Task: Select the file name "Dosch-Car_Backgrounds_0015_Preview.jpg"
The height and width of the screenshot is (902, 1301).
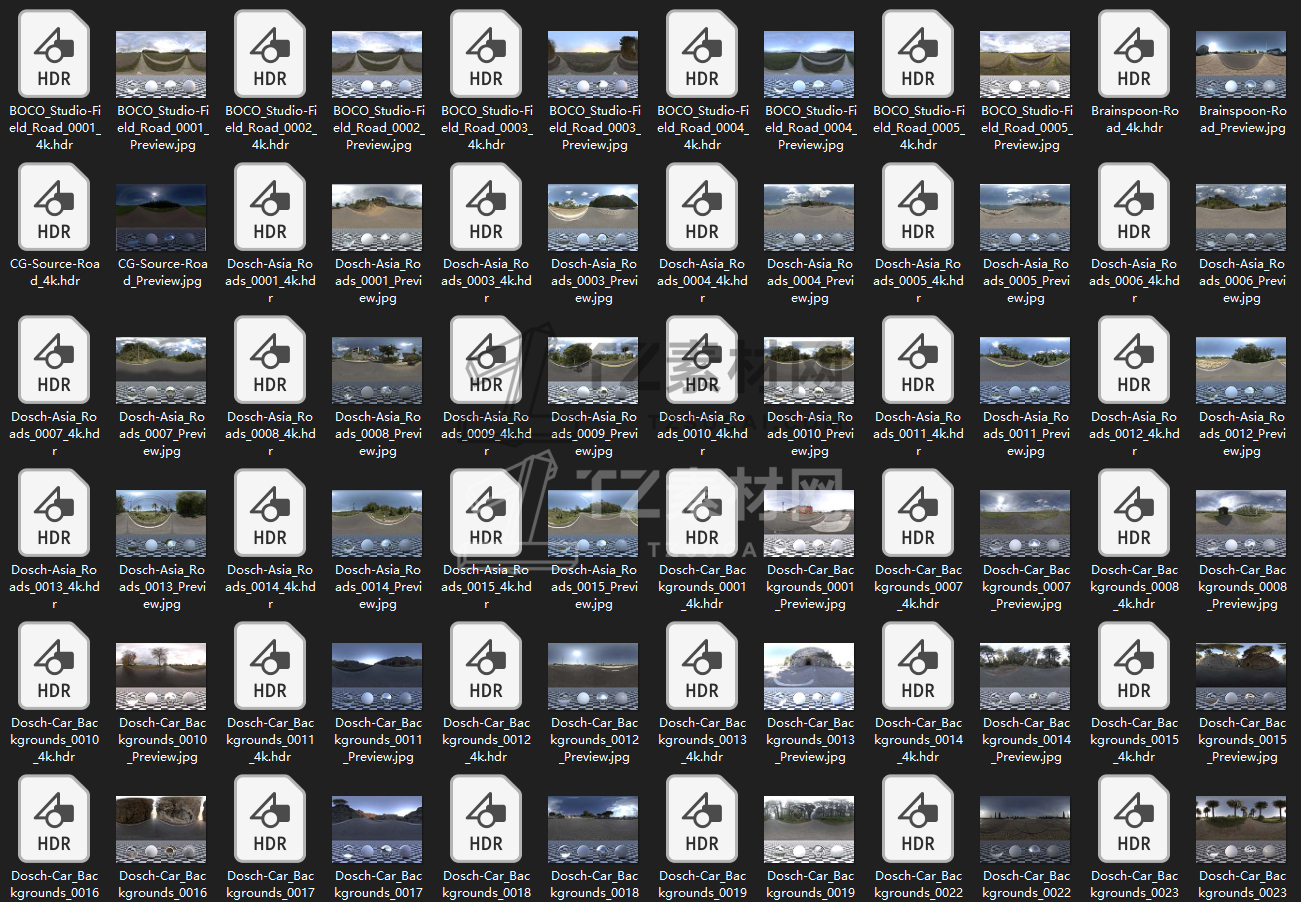Action: pos(1242,740)
